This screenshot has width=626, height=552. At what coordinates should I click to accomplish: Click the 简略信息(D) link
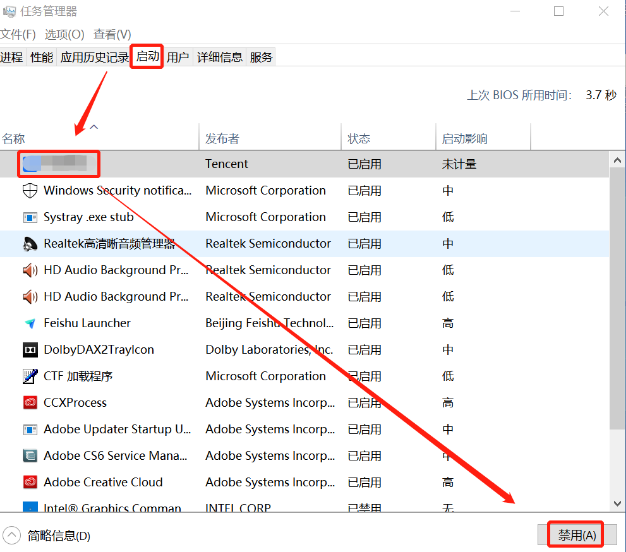(x=59, y=536)
